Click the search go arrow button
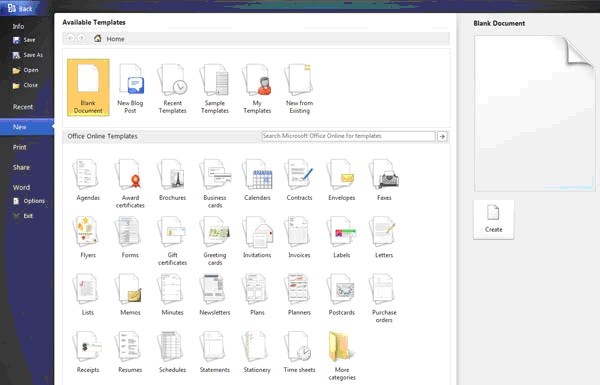The height and width of the screenshot is (385, 600). click(x=442, y=136)
